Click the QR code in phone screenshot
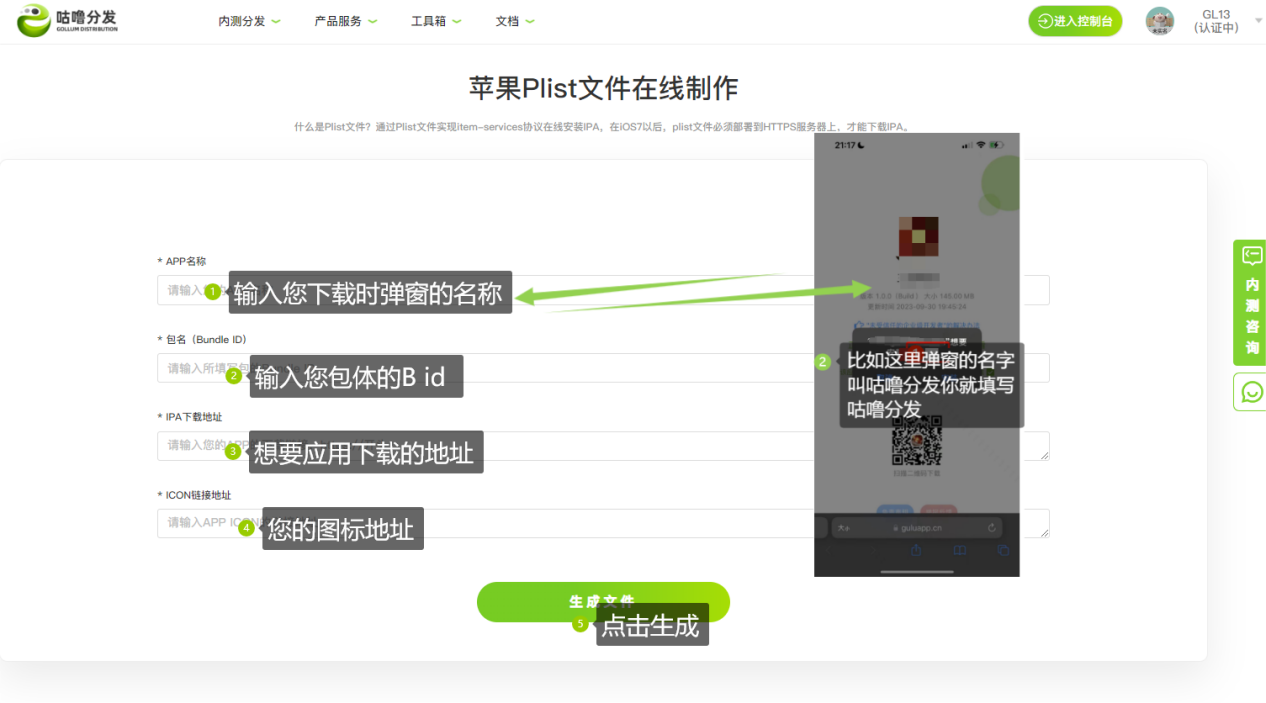The height and width of the screenshot is (703, 1266). 917,440
